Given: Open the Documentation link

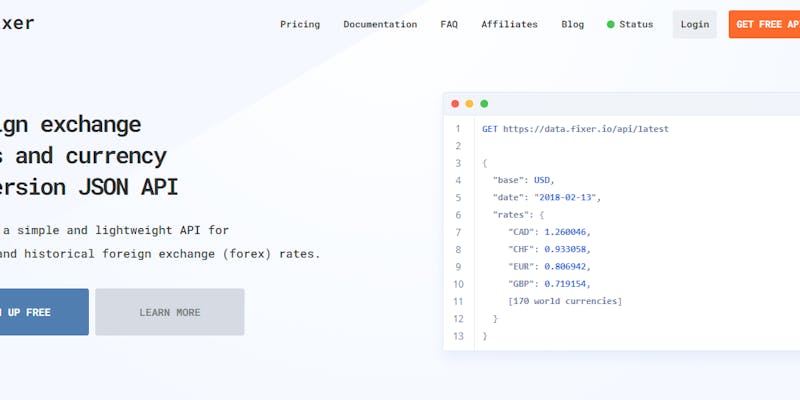Looking at the screenshot, I should click(x=380, y=24).
